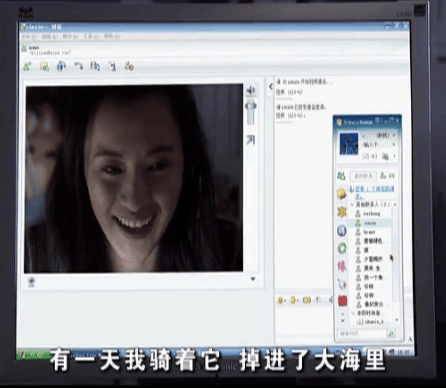446x388 pixels.
Task: Open the green circle tab in sidebar
Action: coord(342,248)
